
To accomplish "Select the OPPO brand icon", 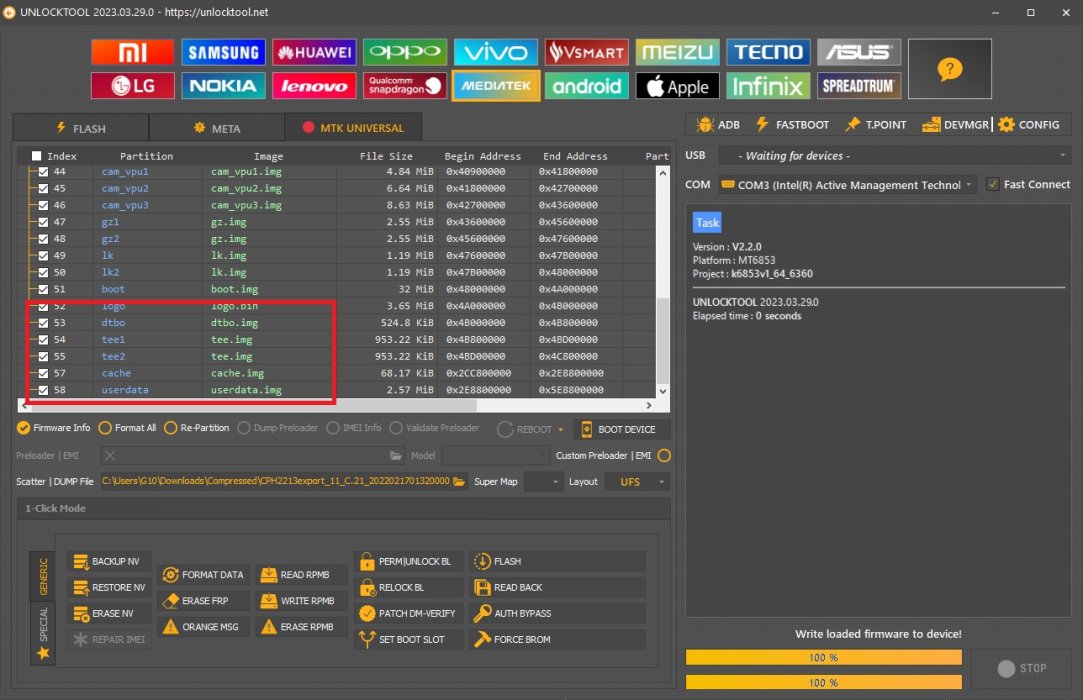I will (405, 52).
